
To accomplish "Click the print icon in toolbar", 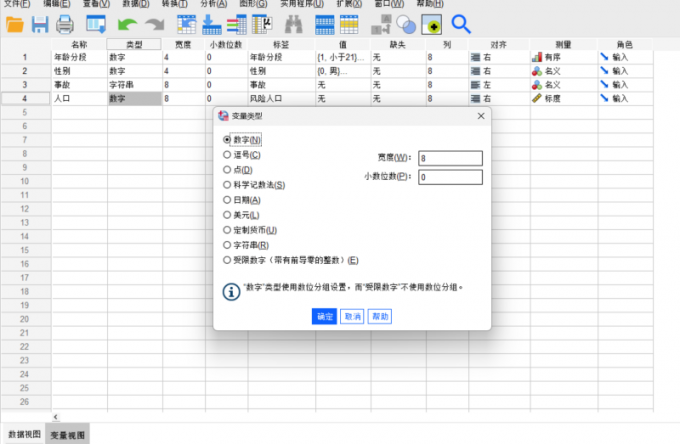I will pyautogui.click(x=65, y=24).
